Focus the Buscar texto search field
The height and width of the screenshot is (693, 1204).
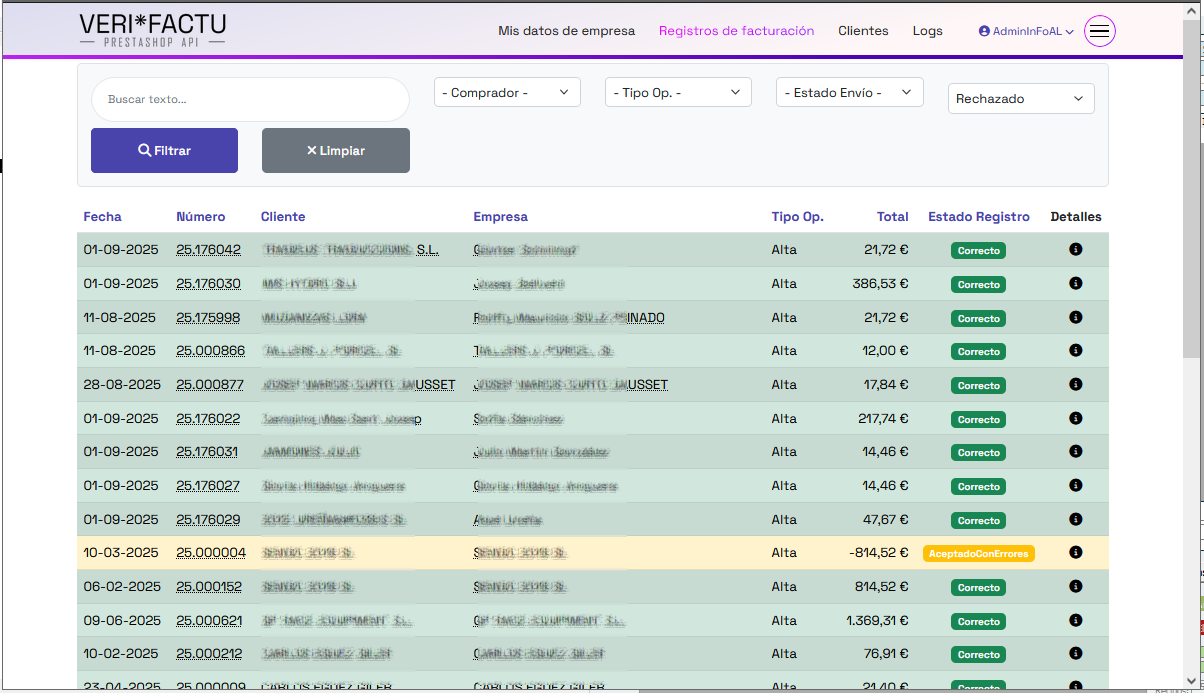click(x=250, y=100)
